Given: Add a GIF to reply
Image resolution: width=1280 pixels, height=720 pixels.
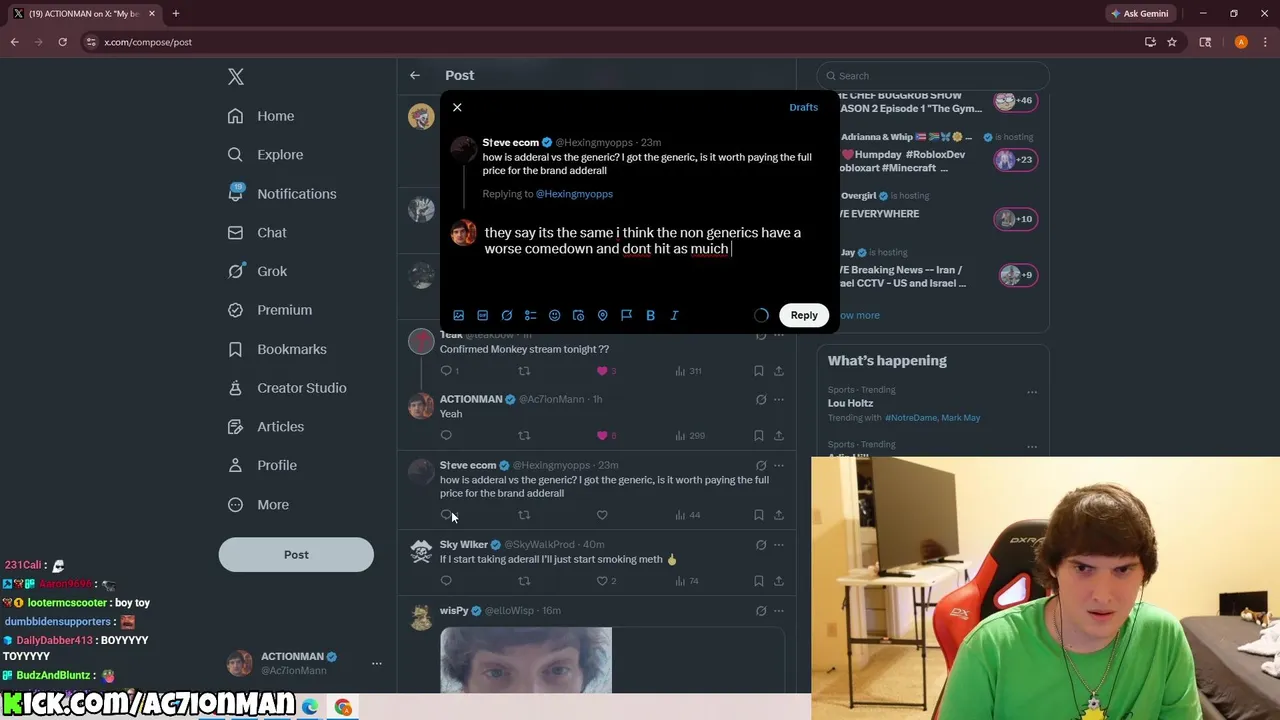Looking at the screenshot, I should 483,315.
